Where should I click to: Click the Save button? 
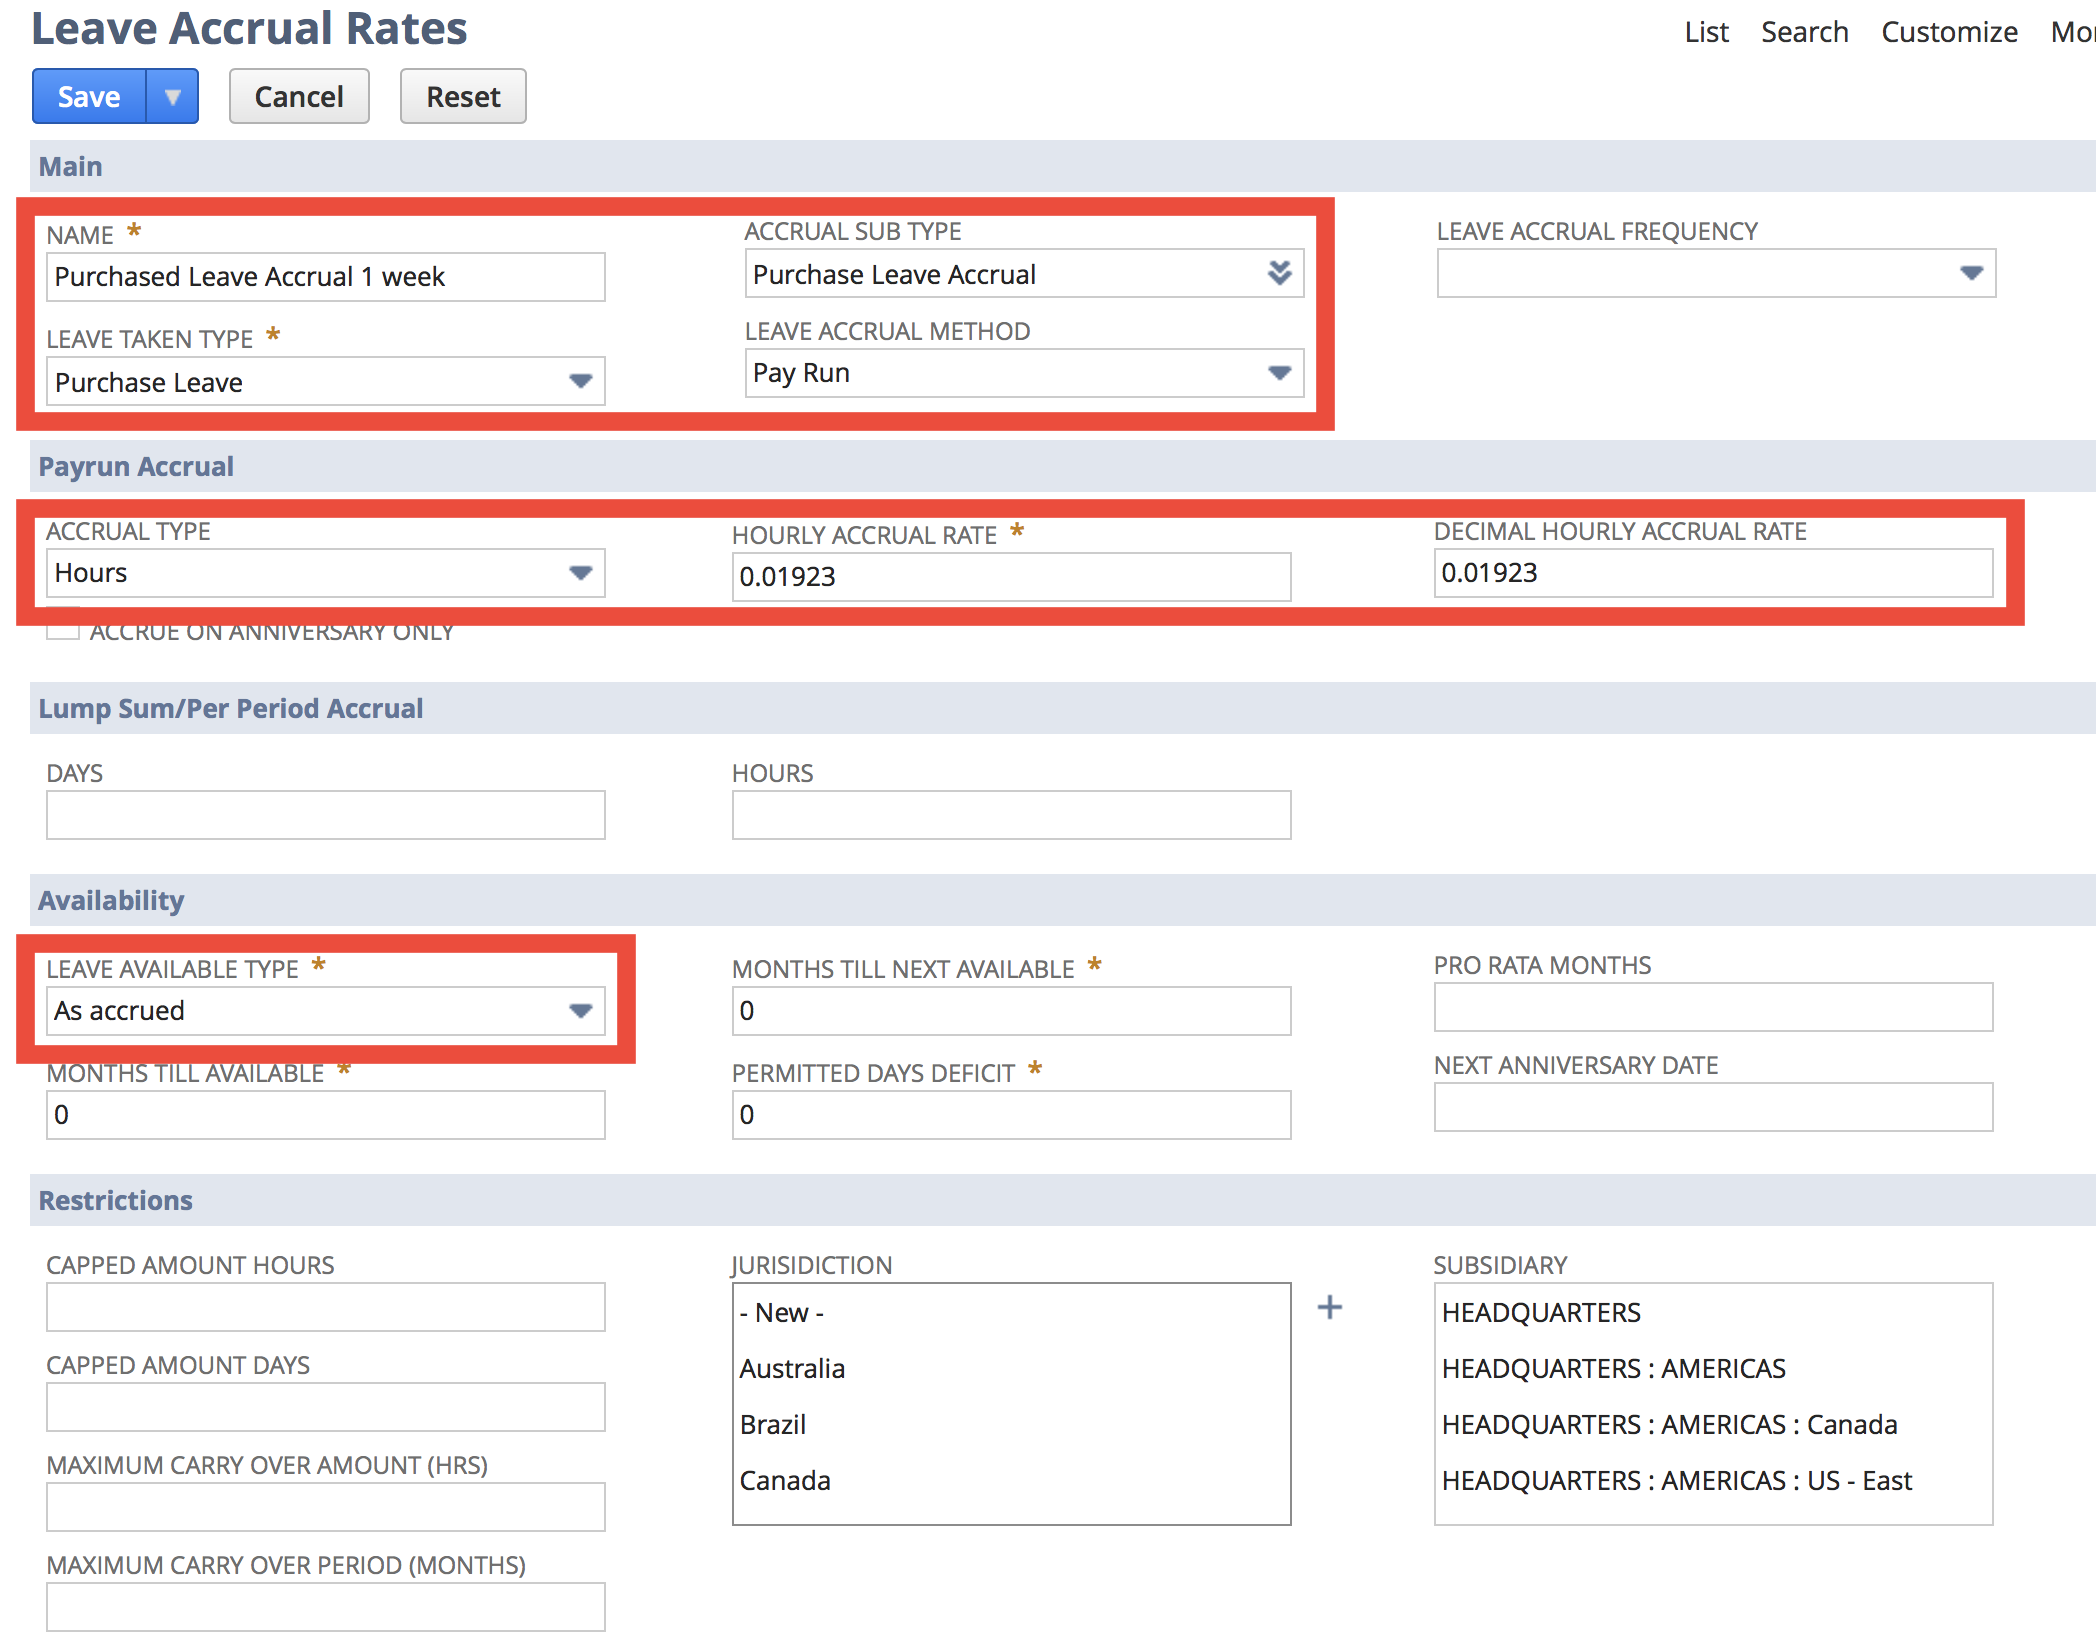point(88,96)
